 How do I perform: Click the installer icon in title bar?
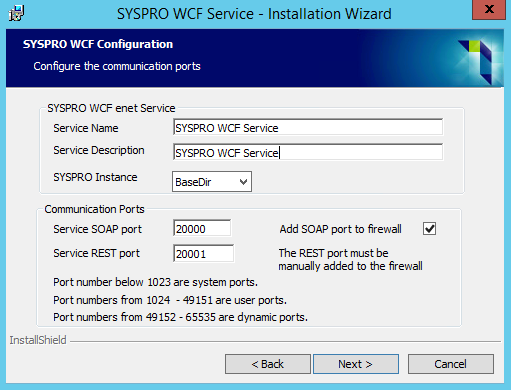(x=16, y=13)
